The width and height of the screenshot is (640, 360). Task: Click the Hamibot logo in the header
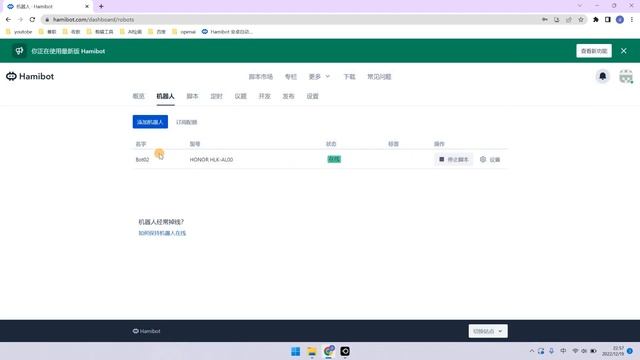point(30,76)
